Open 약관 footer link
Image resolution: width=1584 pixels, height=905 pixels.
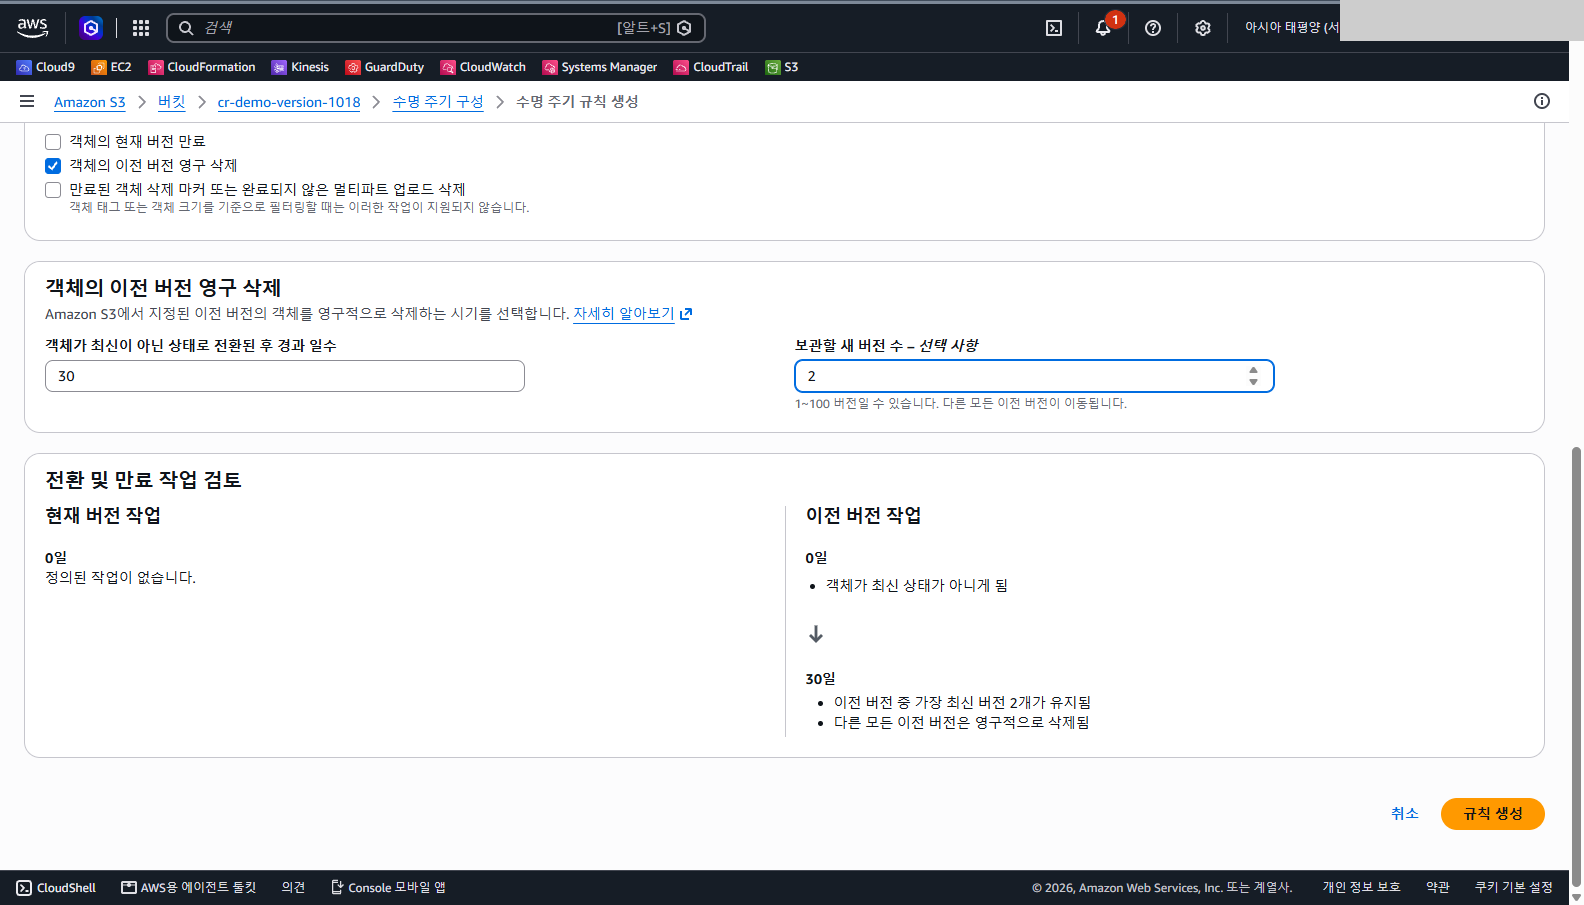1438,888
